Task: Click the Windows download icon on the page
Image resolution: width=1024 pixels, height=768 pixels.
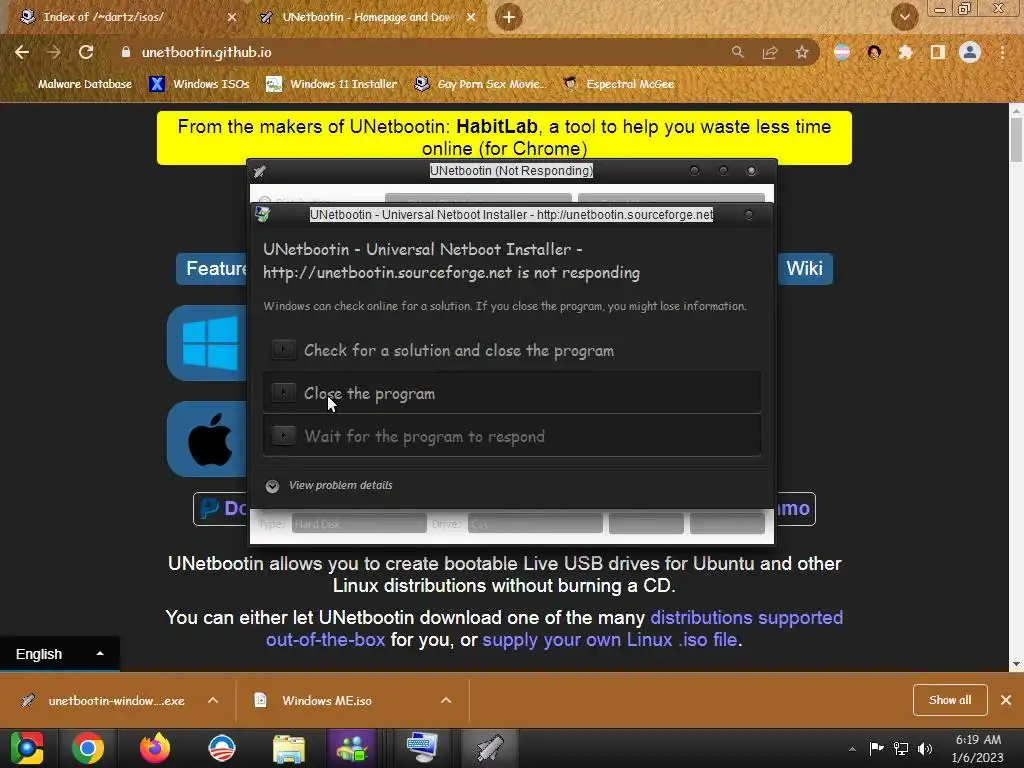Action: click(x=209, y=343)
